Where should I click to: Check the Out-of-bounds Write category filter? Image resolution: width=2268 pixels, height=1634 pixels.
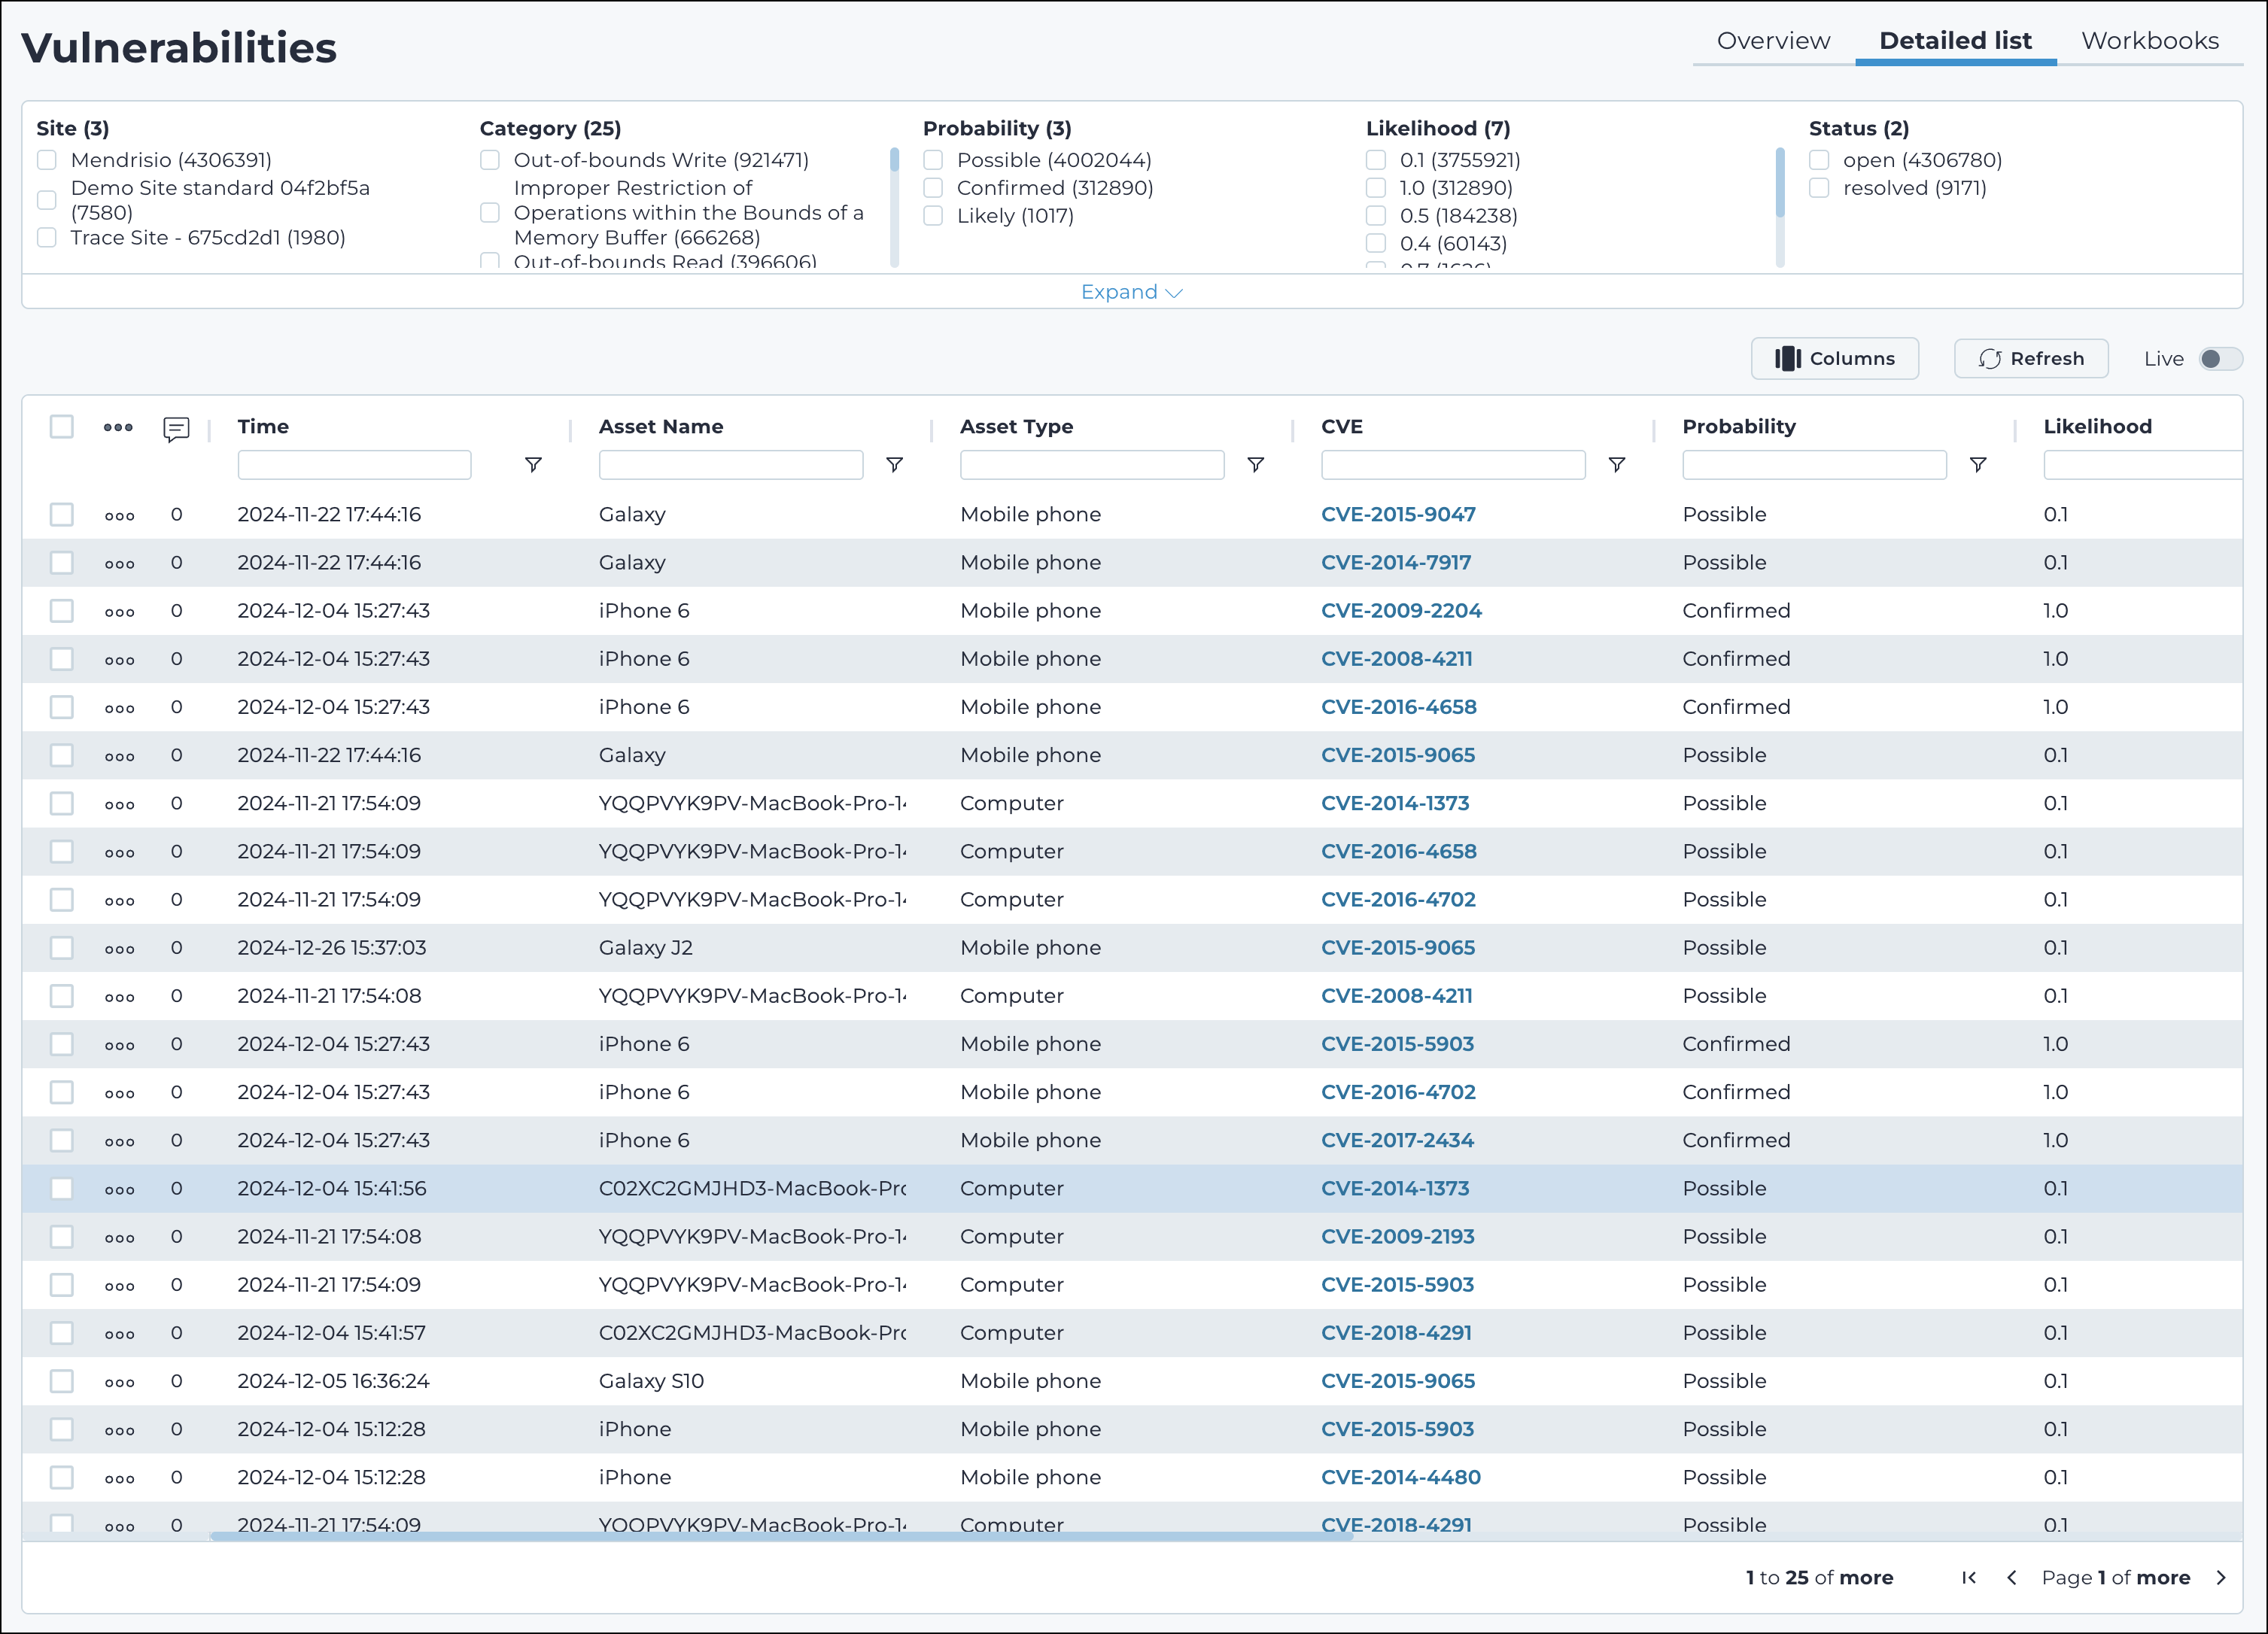(x=490, y=160)
